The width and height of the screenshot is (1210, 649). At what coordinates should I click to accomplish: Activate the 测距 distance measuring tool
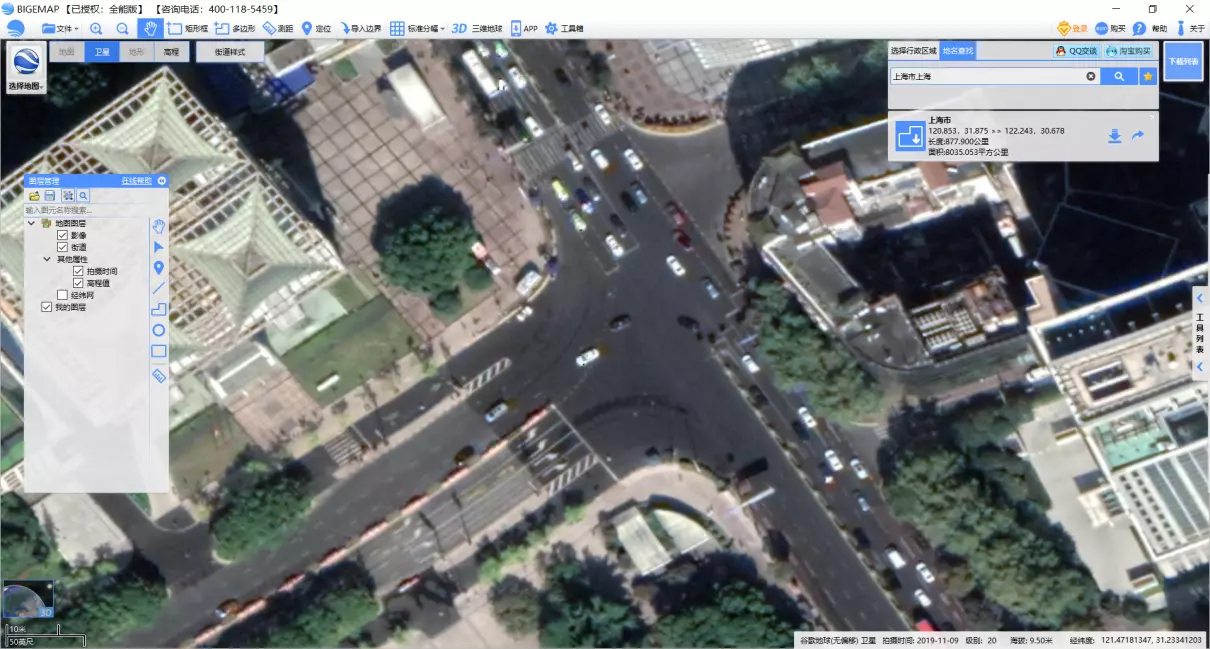278,29
